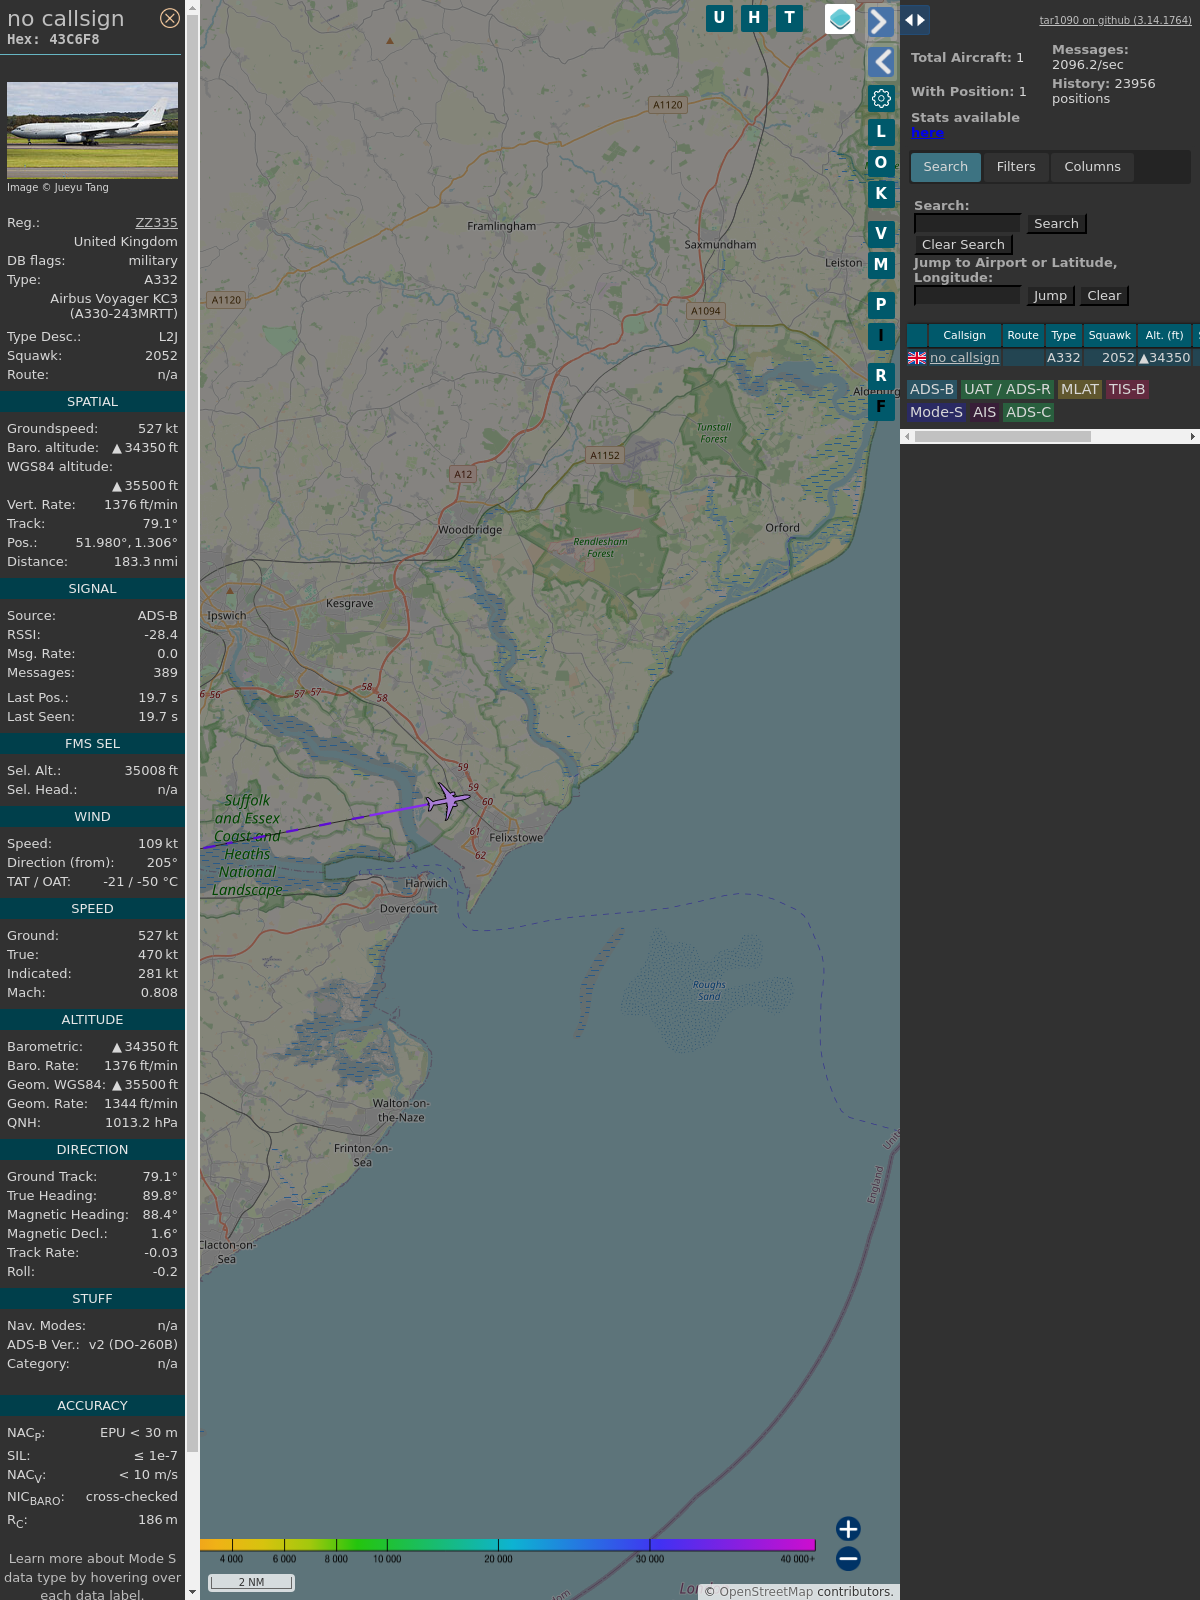This screenshot has width=1200, height=1600.
Task: Click the left-pointing chevron sidebar button
Action: 881,62
